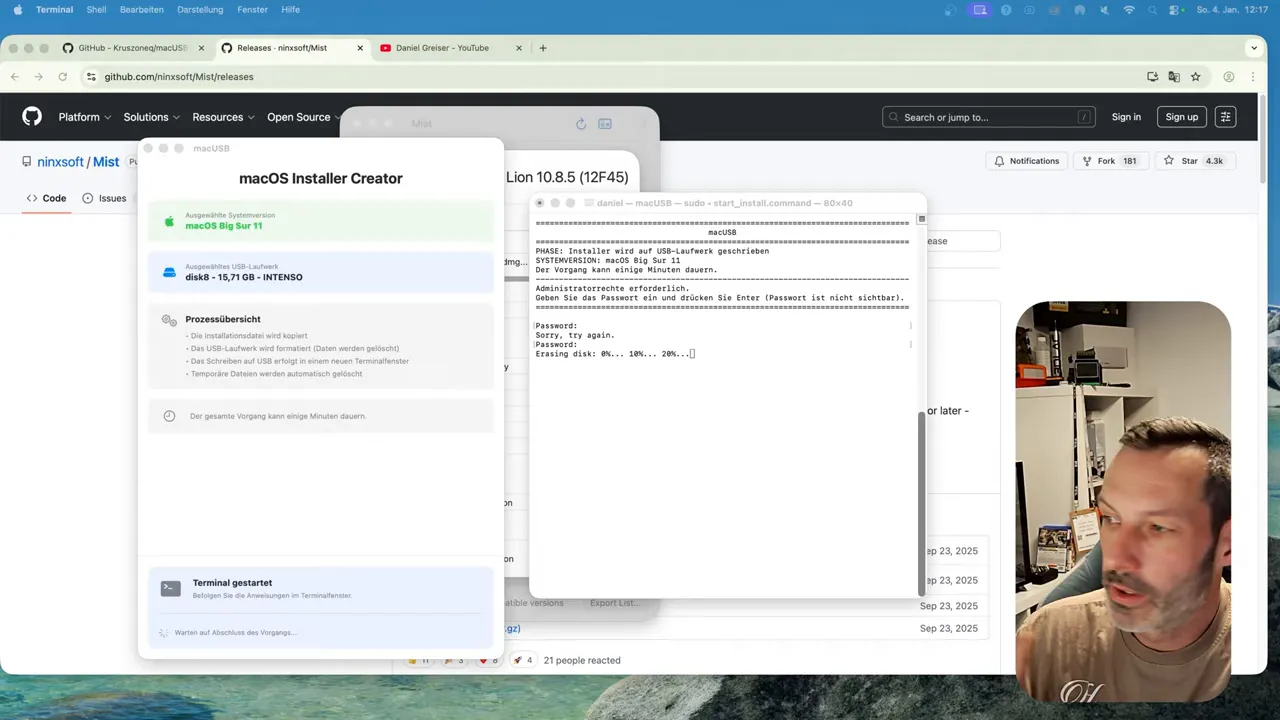Viewport: 1280px width, 720px height.
Task: Open the Chrome profile icon
Action: coord(1229,77)
